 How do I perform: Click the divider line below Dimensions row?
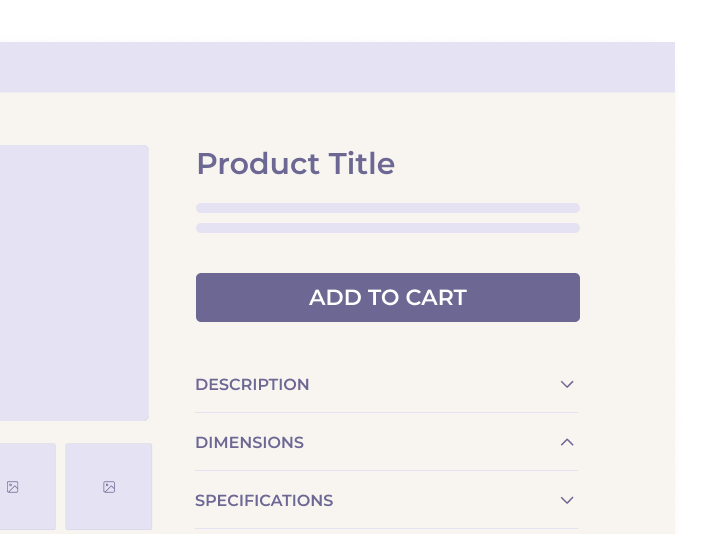[386, 470]
